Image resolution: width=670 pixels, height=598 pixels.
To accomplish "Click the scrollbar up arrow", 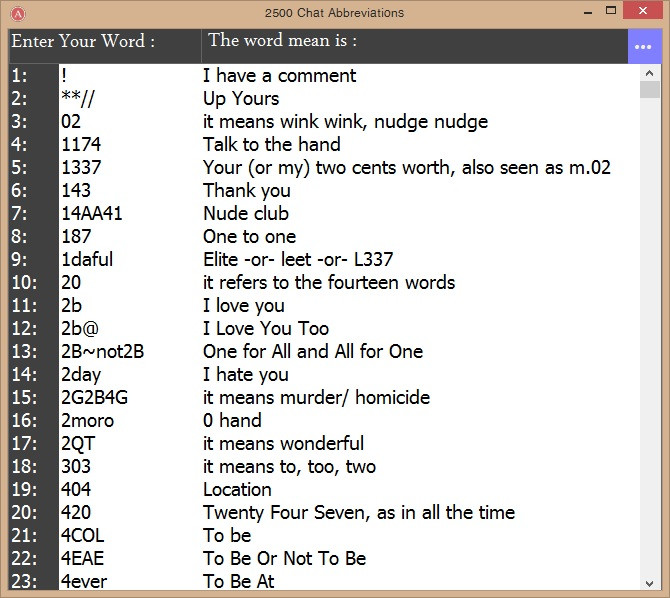I will coord(650,73).
